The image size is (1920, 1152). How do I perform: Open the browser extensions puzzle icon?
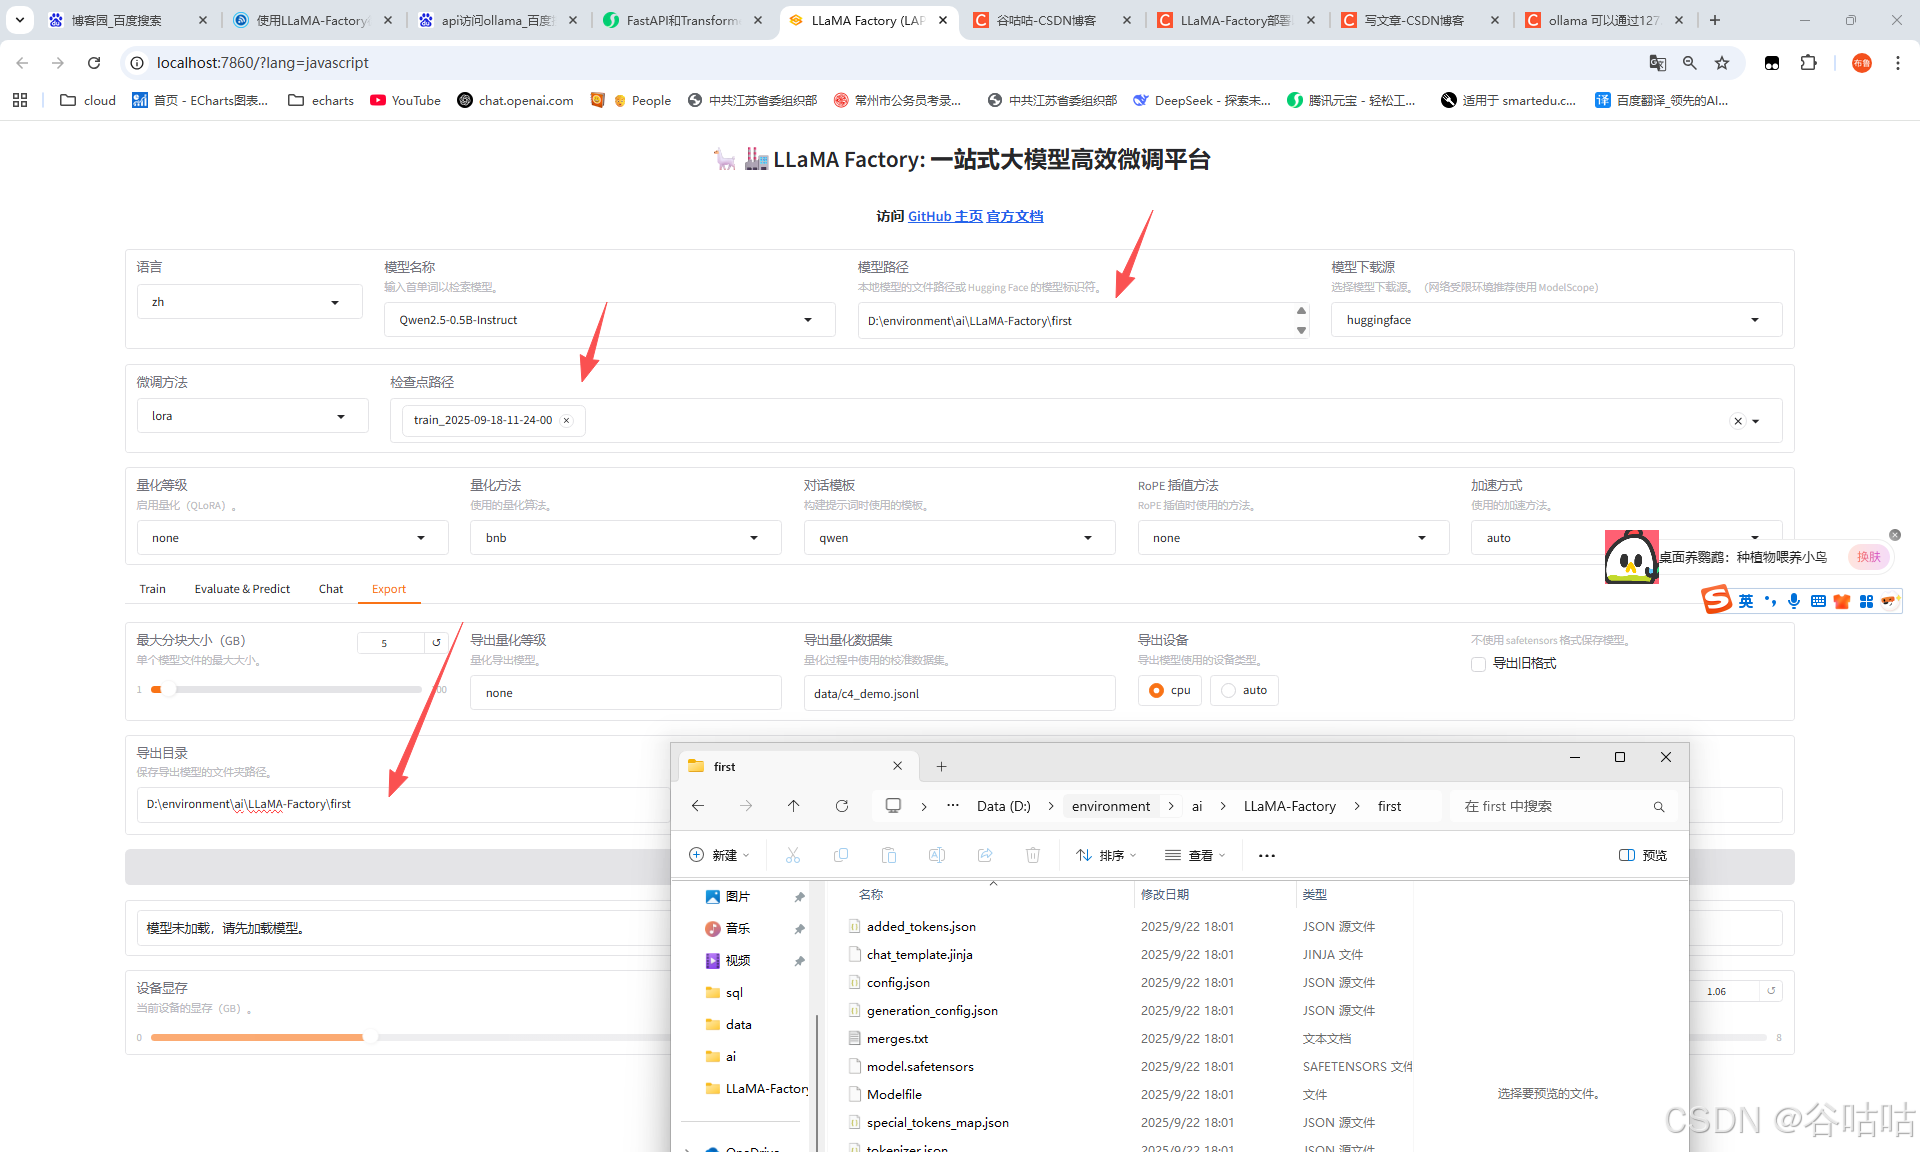click(x=1808, y=63)
